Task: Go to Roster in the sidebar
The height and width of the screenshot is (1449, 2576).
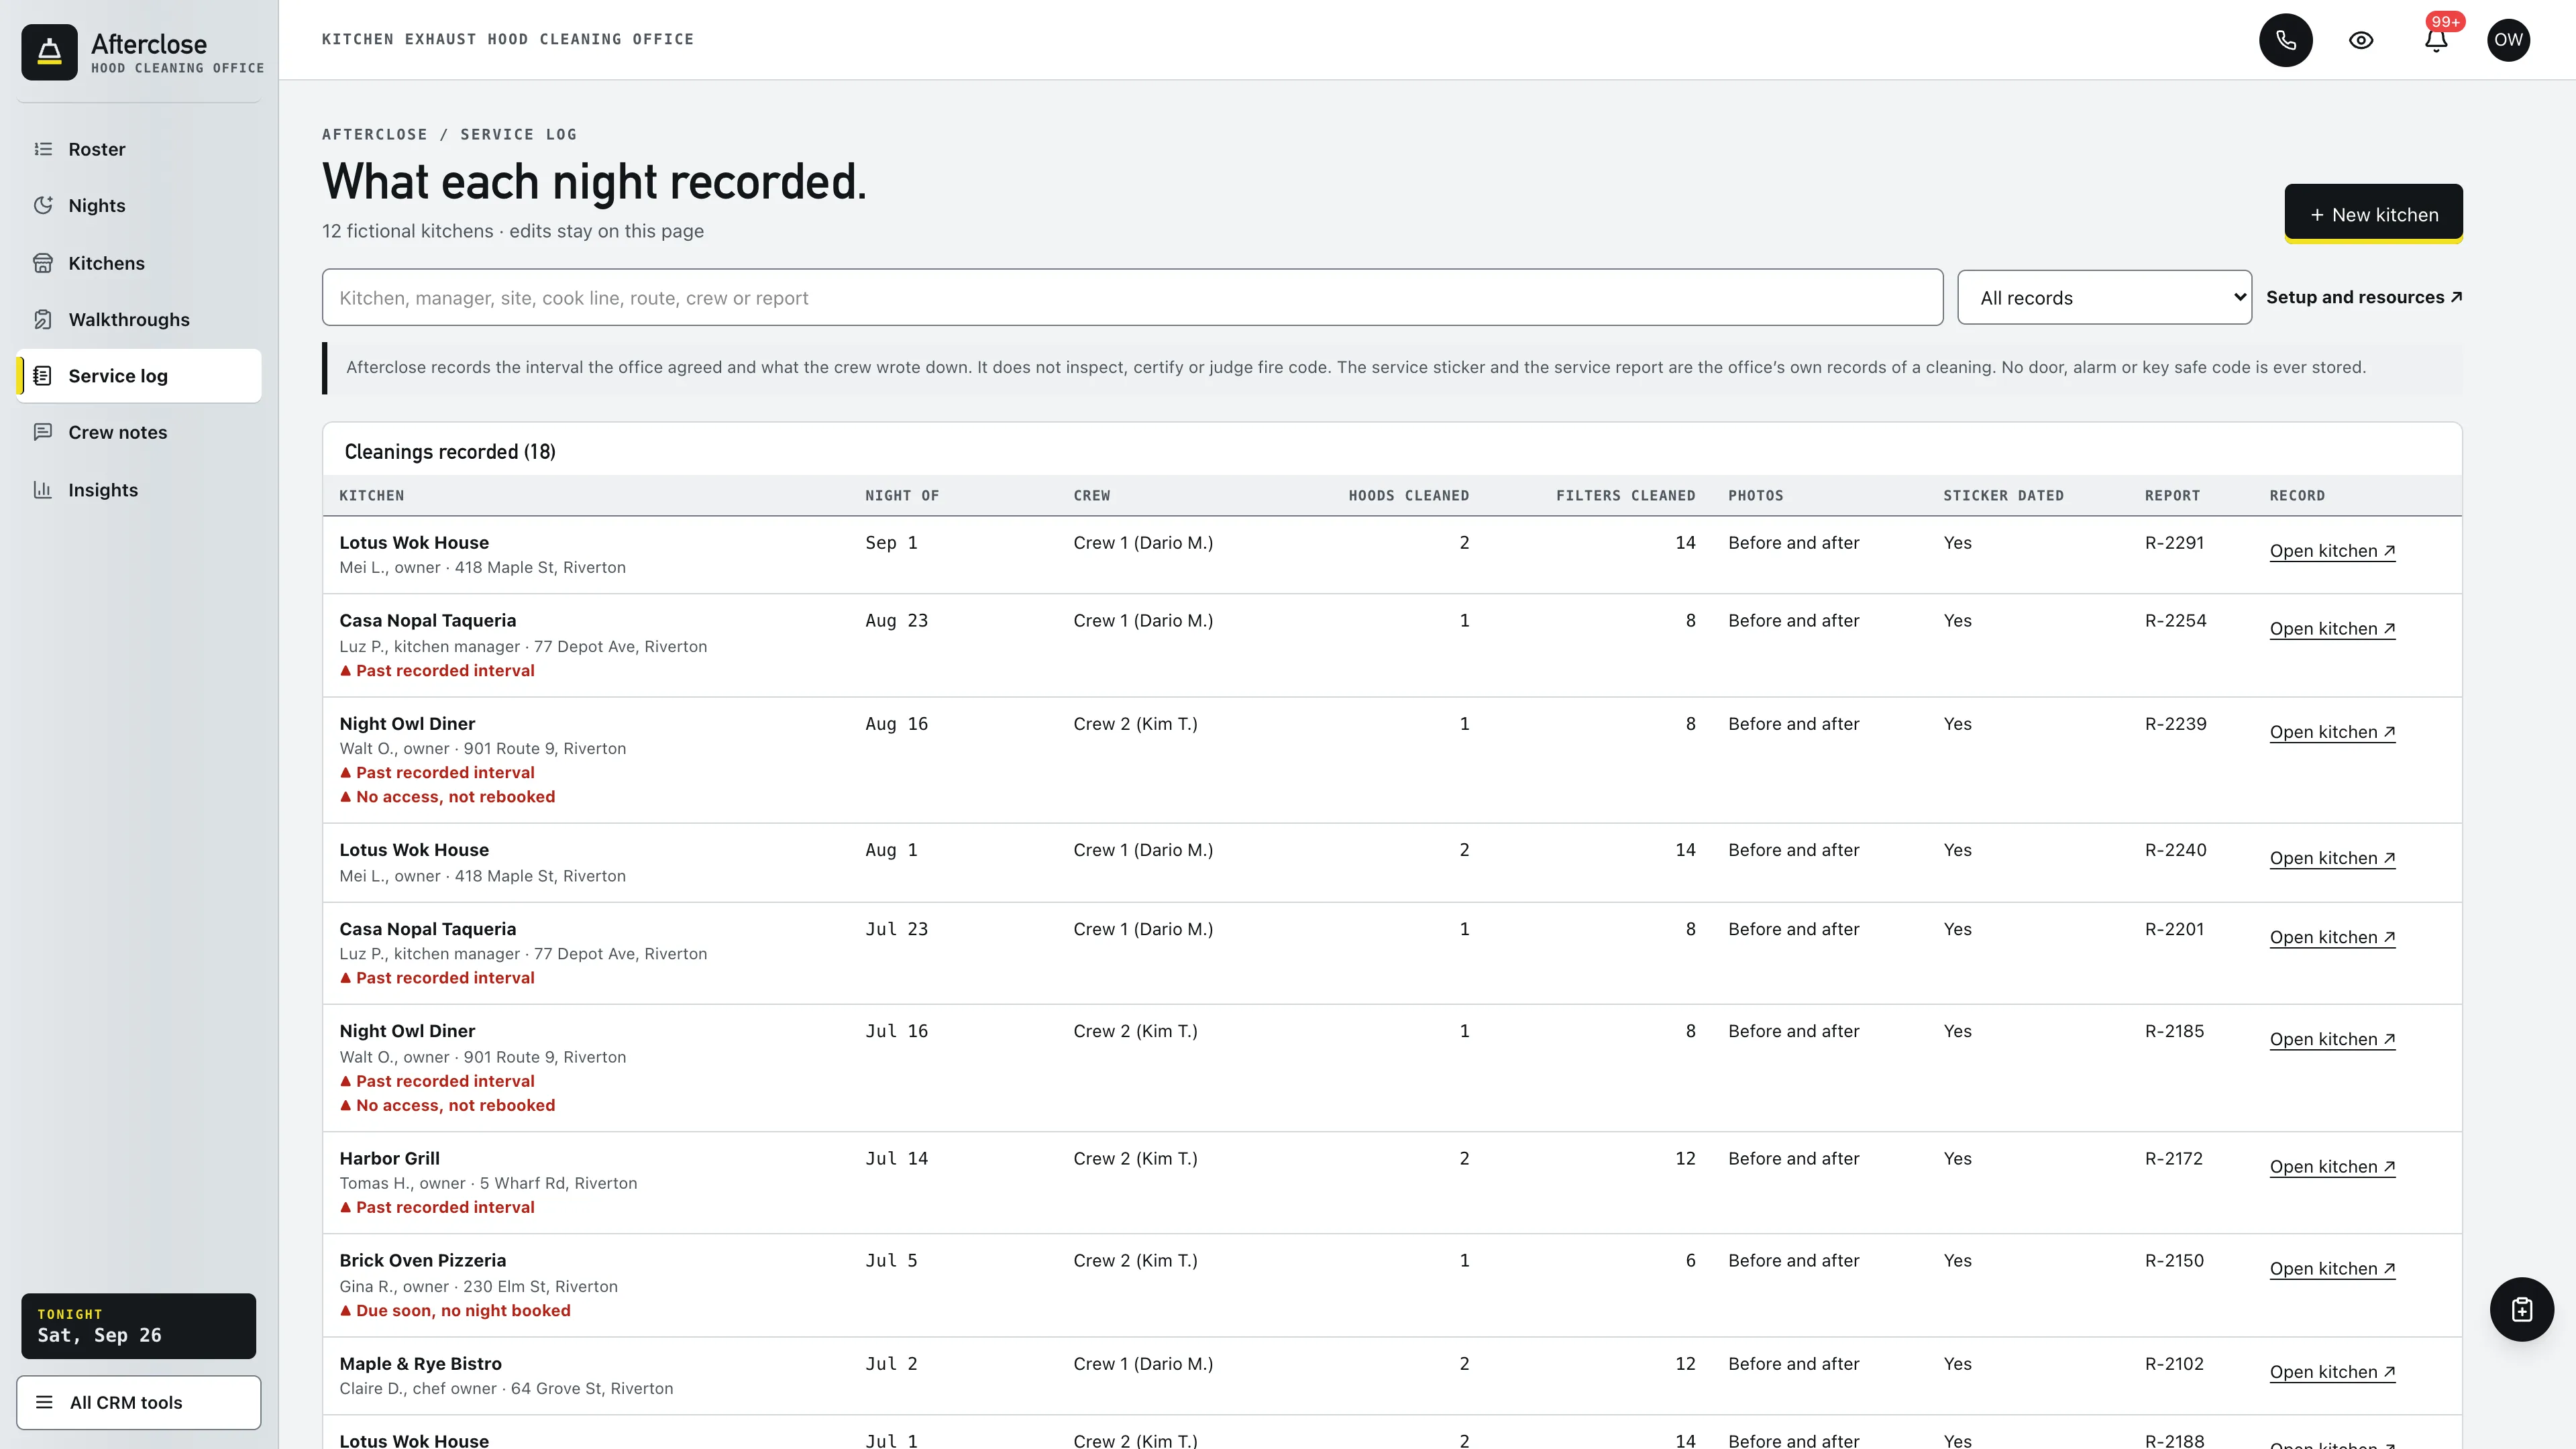Action: pos(139,149)
